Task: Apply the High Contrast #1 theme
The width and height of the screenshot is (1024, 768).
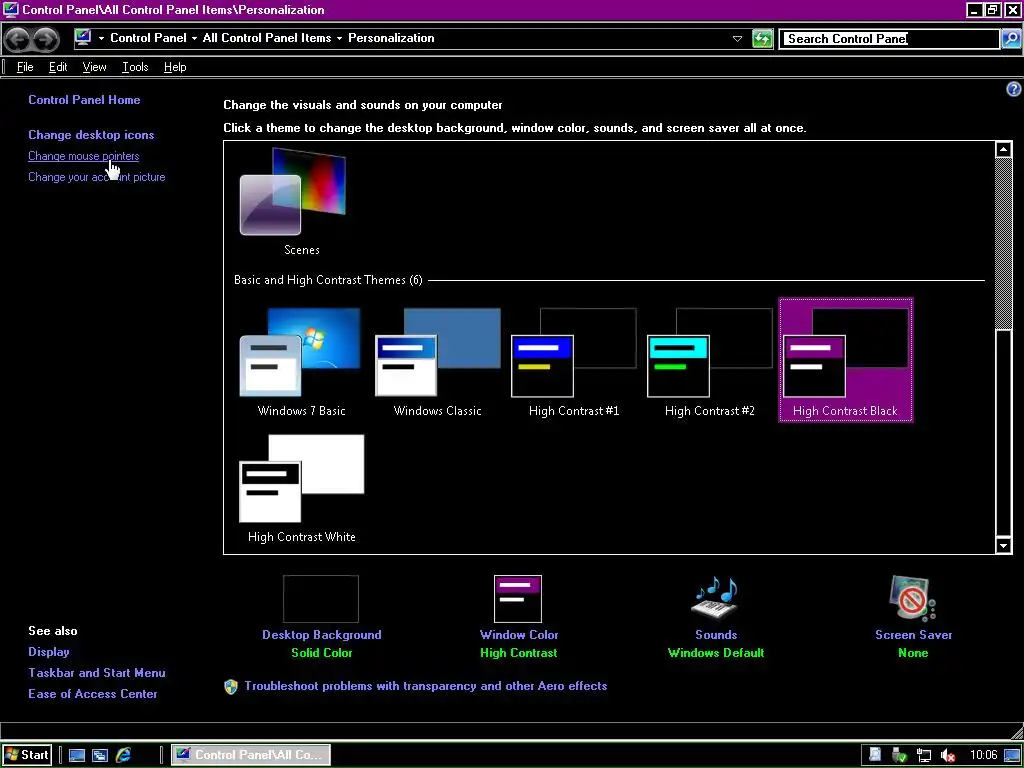Action: point(574,361)
